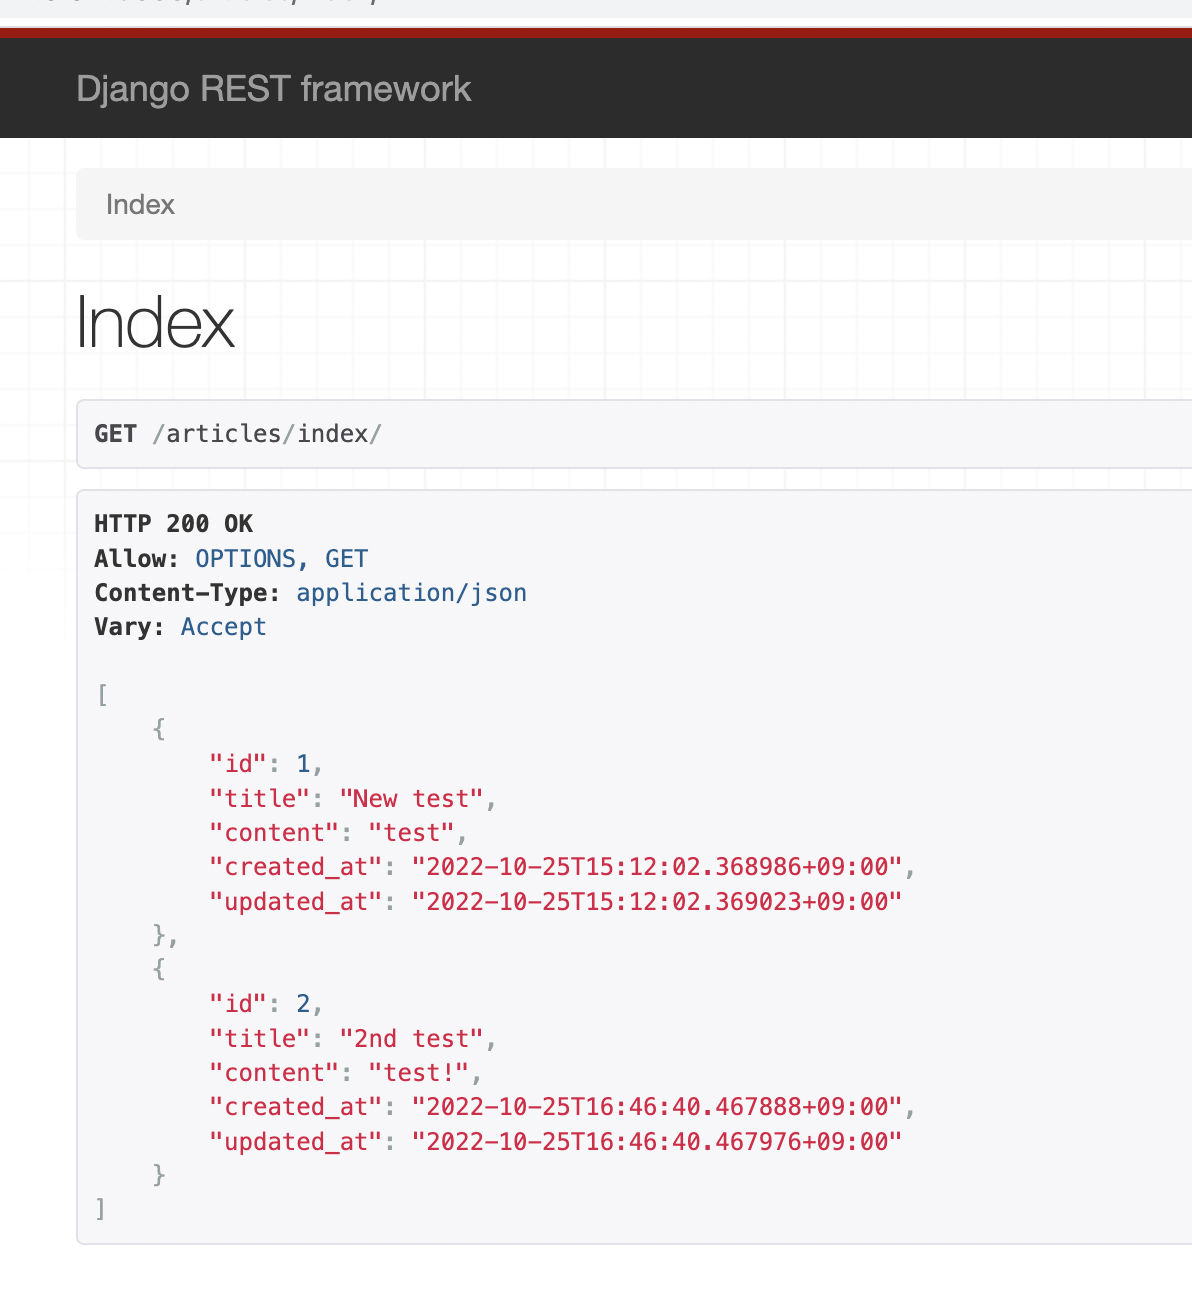
Task: Click the HTTP 200 OK status line
Action: click(x=172, y=523)
